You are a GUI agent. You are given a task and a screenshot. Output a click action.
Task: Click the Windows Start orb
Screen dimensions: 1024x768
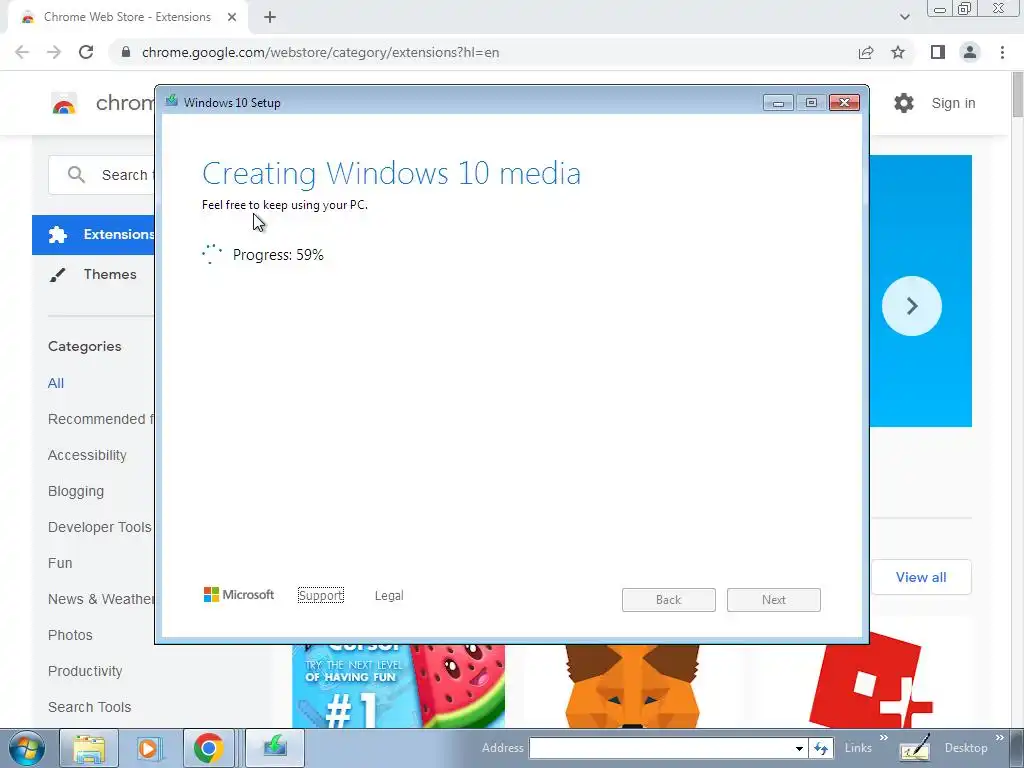tap(27, 748)
